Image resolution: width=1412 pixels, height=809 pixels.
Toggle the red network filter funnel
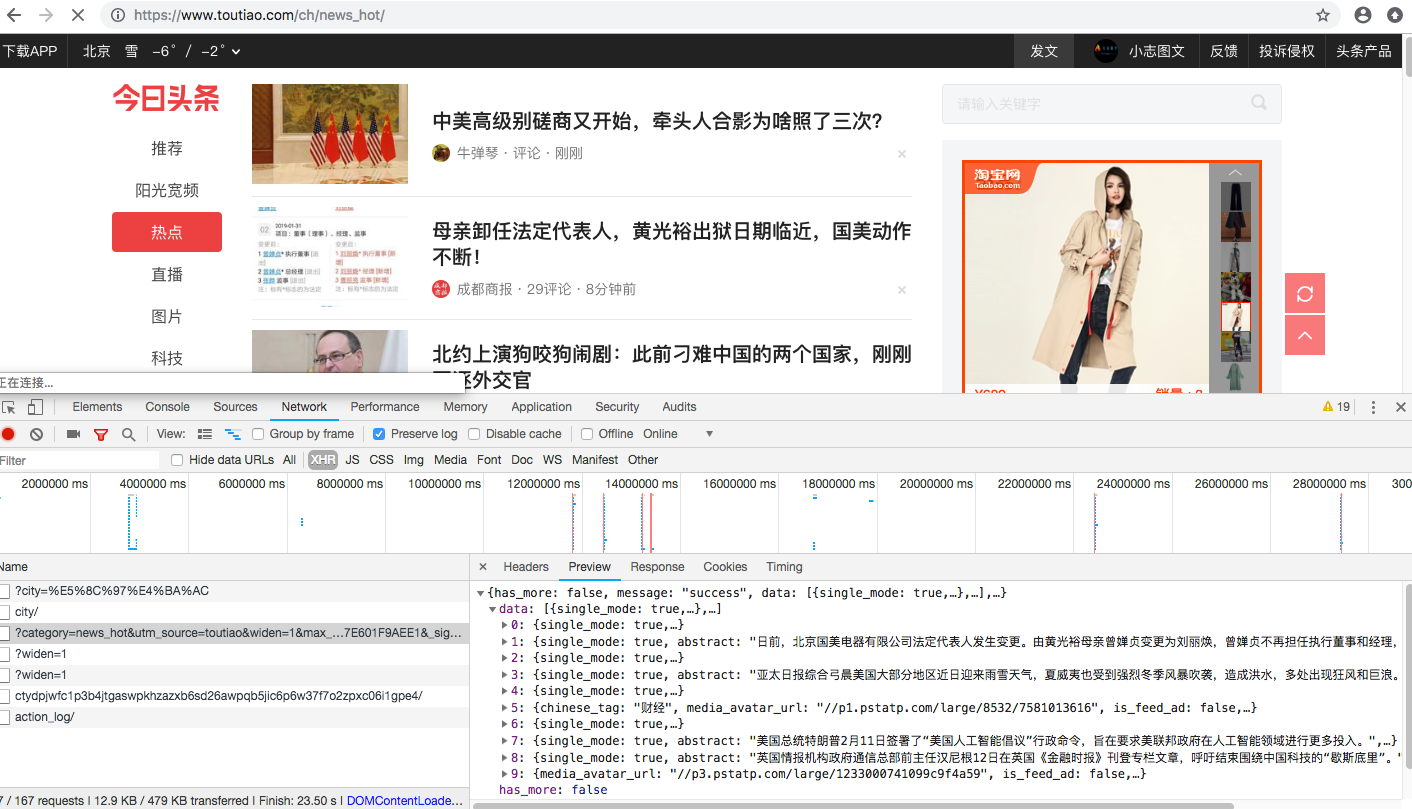point(100,434)
